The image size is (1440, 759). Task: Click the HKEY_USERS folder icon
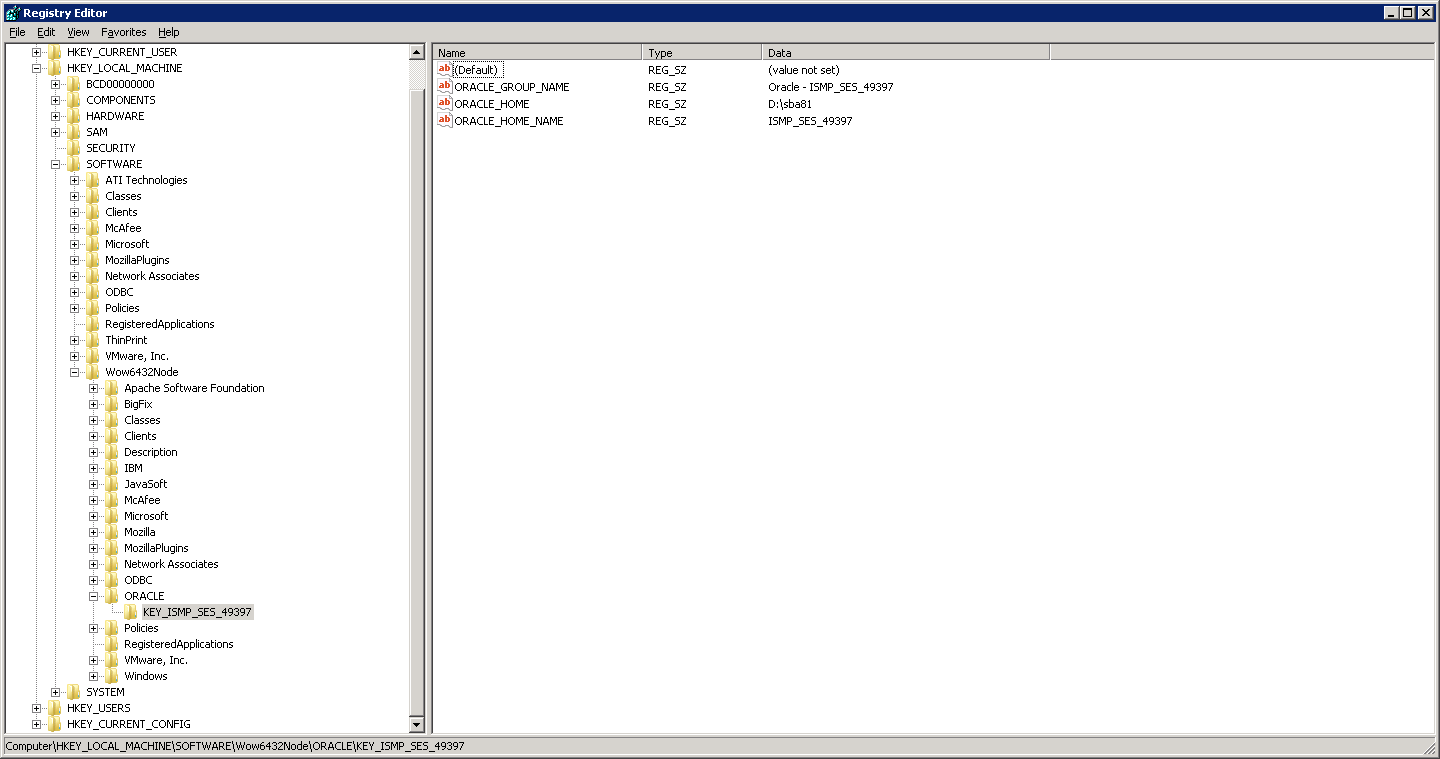click(55, 708)
